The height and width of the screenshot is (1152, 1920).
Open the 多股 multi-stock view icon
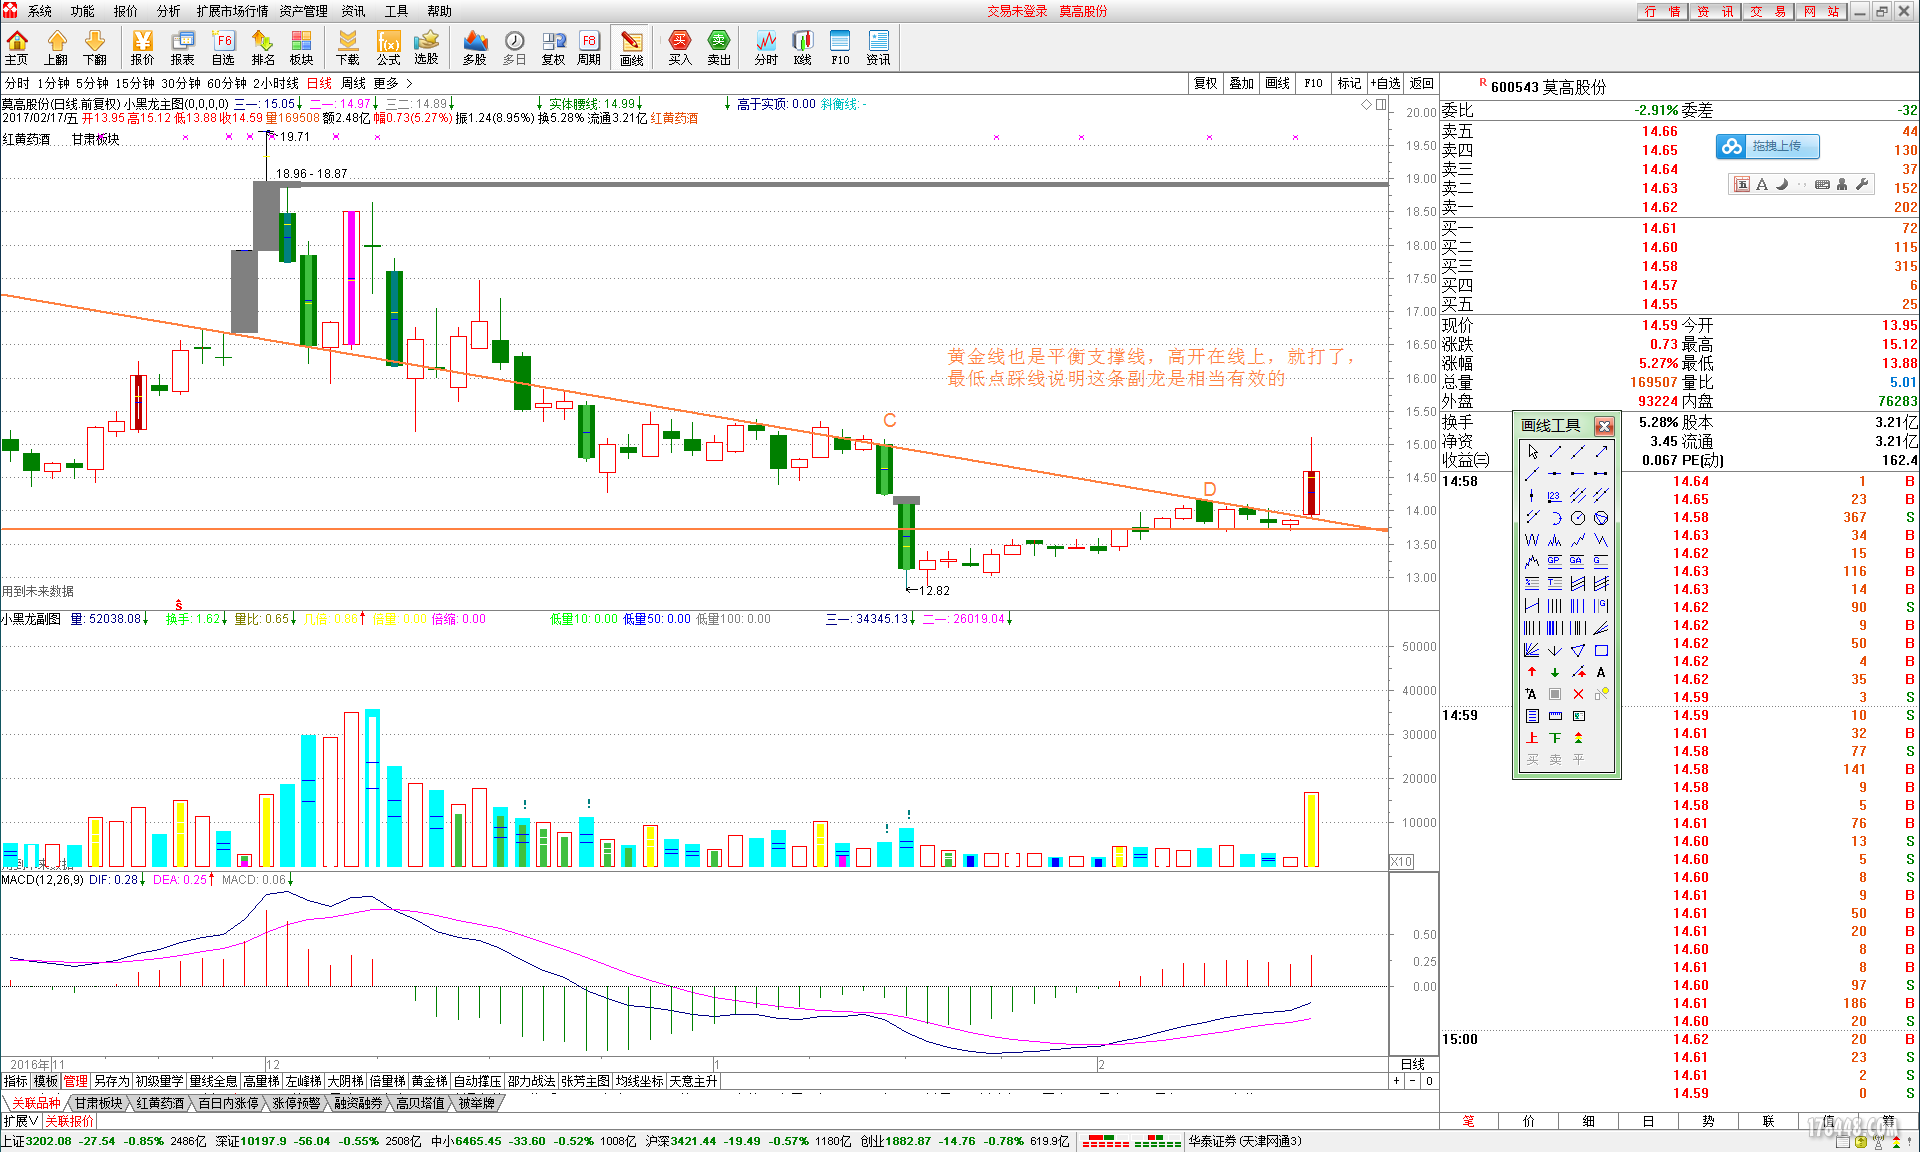(475, 48)
